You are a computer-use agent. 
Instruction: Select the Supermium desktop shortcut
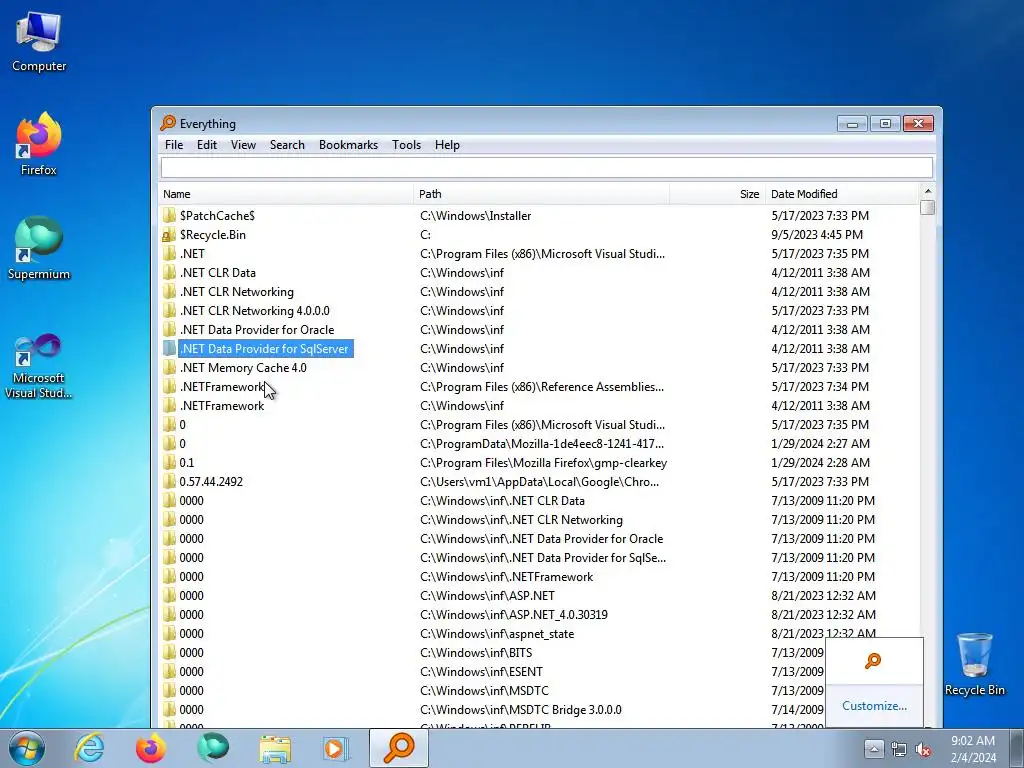[x=39, y=248]
